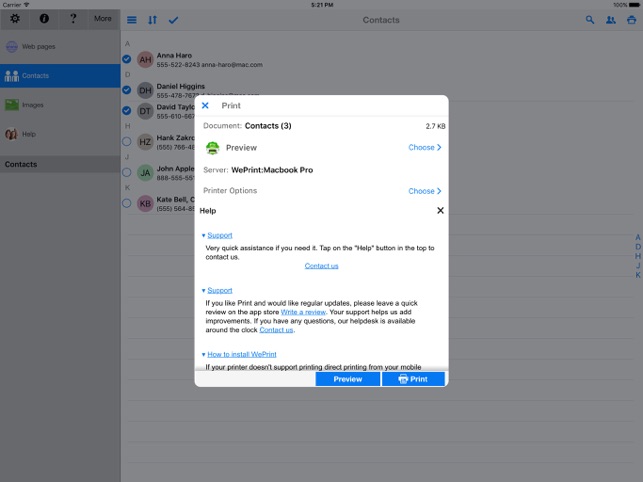Close the Help panel
The width and height of the screenshot is (643, 482).
440,211
